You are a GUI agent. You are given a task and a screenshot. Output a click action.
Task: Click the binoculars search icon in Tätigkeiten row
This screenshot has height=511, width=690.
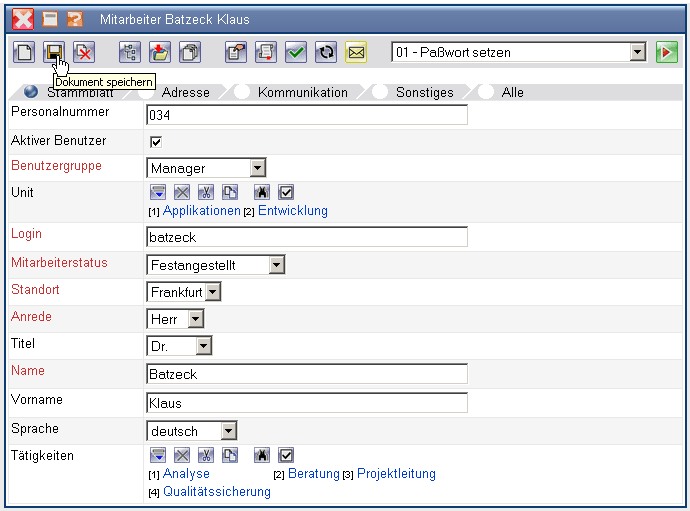(x=262, y=456)
